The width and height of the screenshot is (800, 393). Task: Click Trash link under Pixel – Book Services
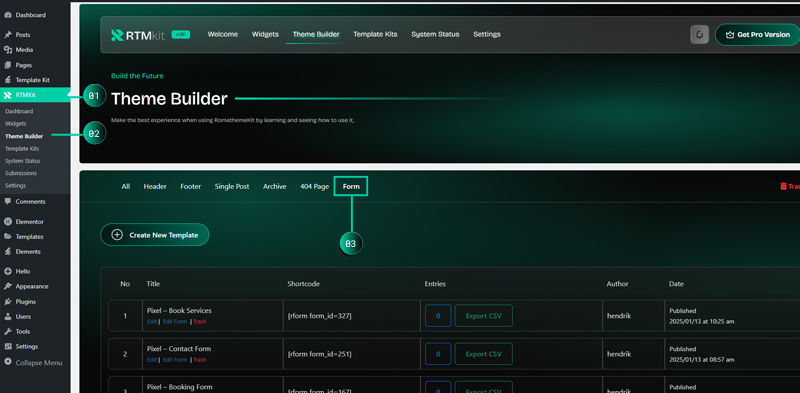click(x=199, y=322)
